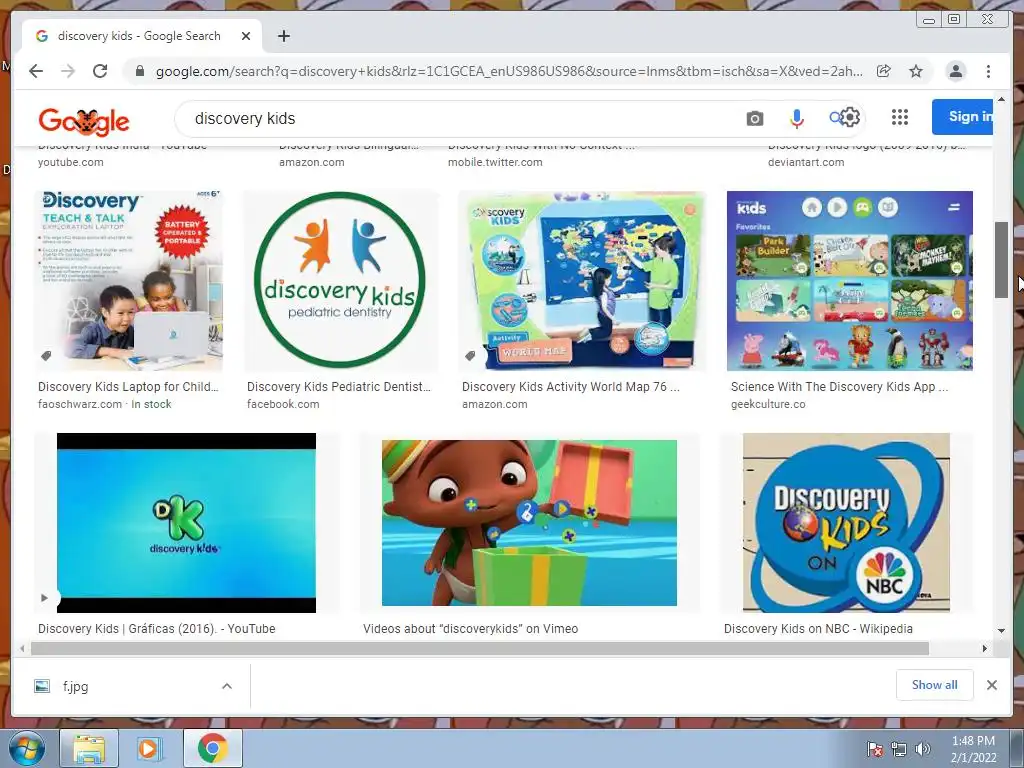Image resolution: width=1024 pixels, height=768 pixels.
Task: Open a new browser tab
Action: coord(283,36)
